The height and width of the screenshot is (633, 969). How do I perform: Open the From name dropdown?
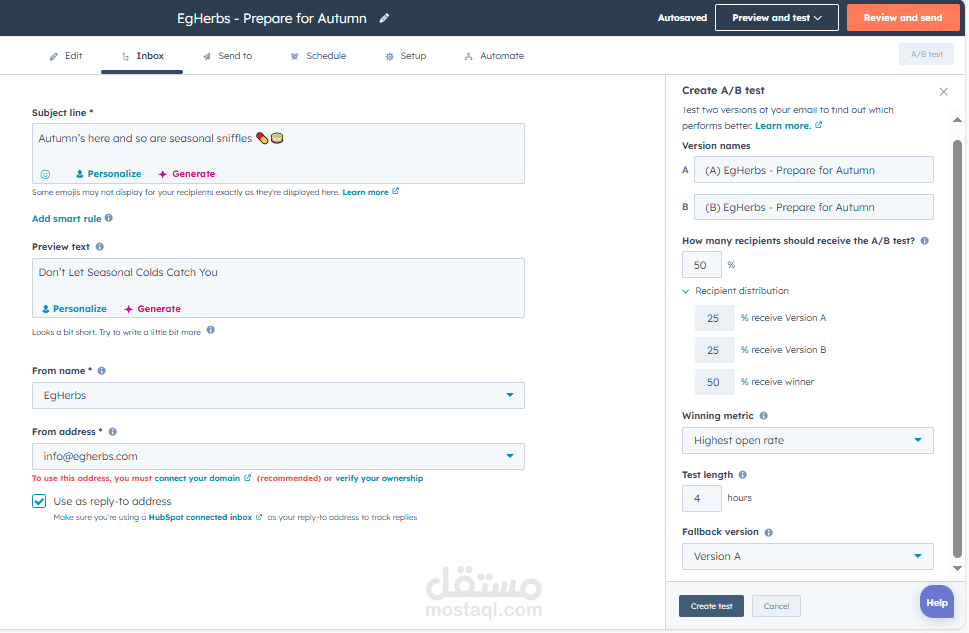278,395
